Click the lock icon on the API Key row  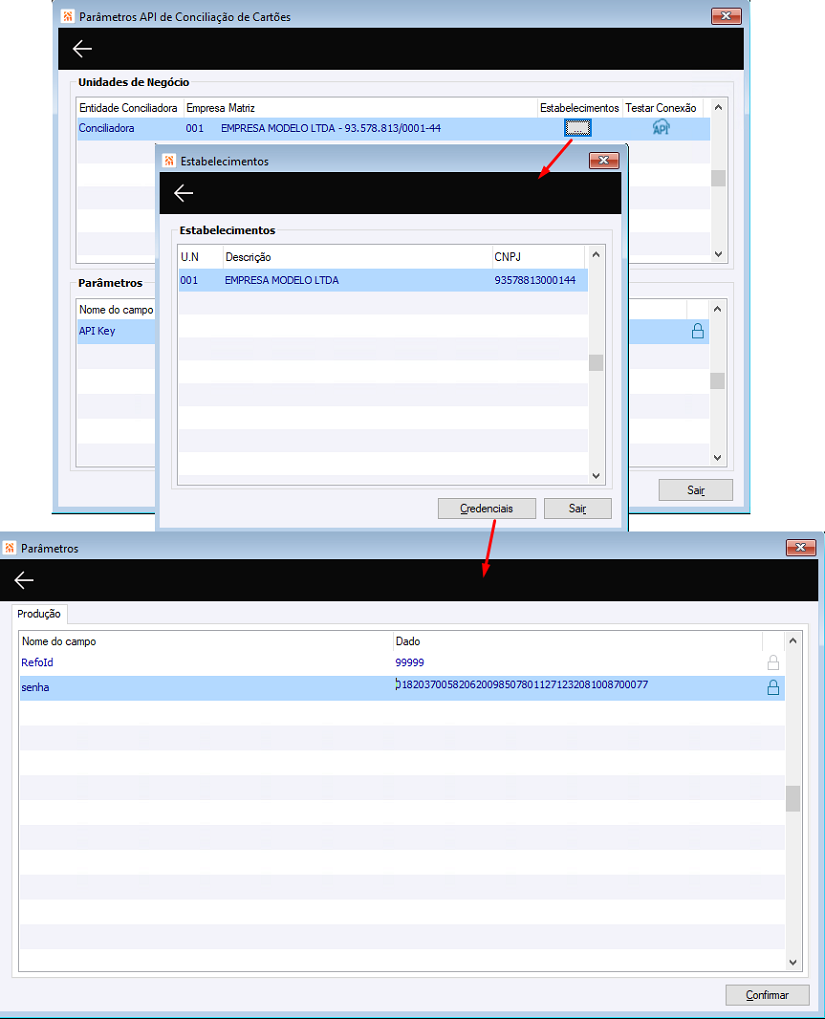pos(698,331)
